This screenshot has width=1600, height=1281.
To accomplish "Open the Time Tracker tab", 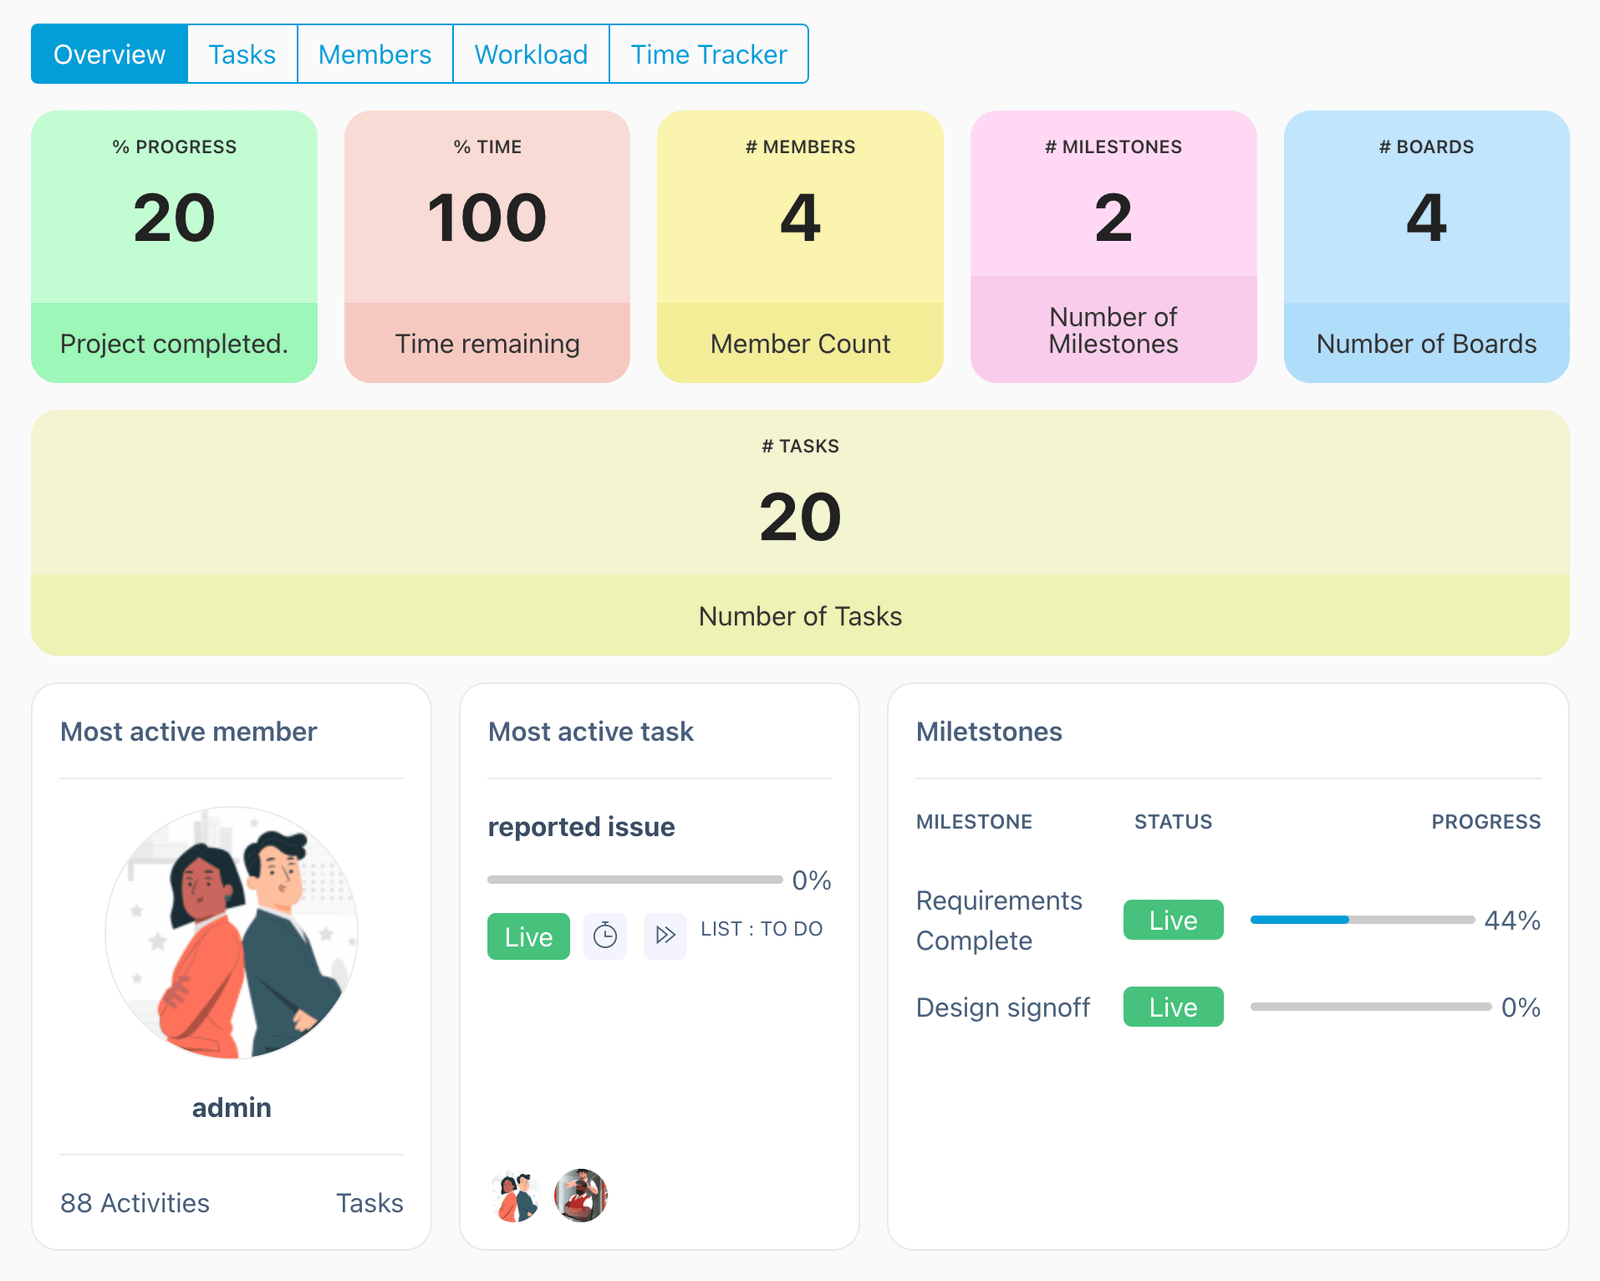I will point(708,54).
